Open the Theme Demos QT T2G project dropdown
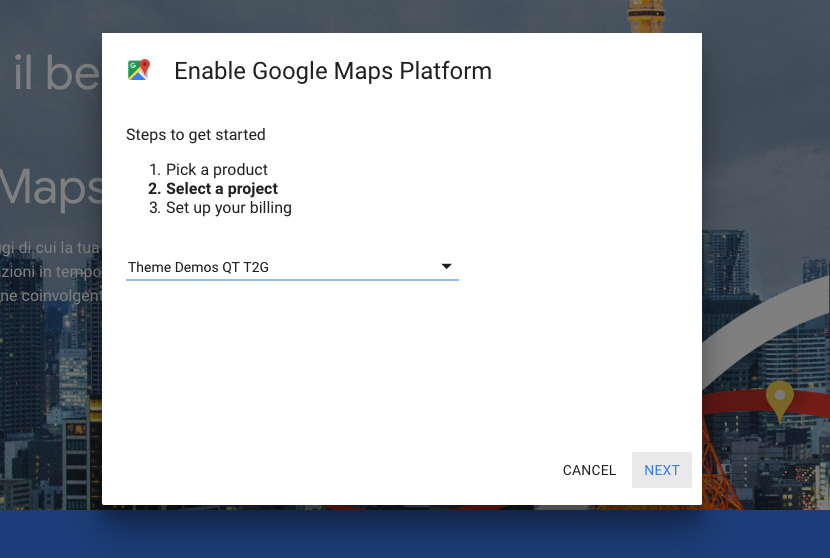Image resolution: width=830 pixels, height=558 pixels. click(292, 267)
